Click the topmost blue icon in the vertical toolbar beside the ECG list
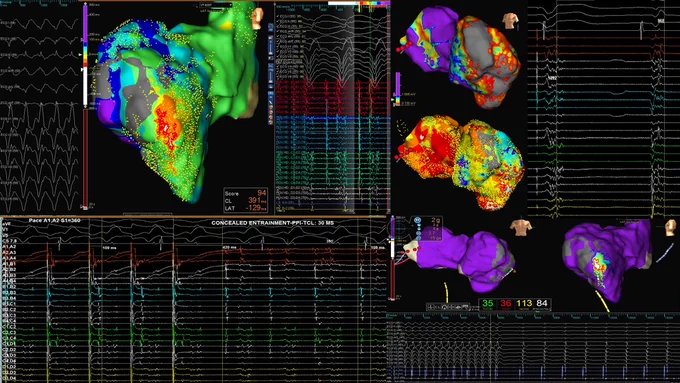The height and width of the screenshot is (383, 680). [x=271, y=27]
